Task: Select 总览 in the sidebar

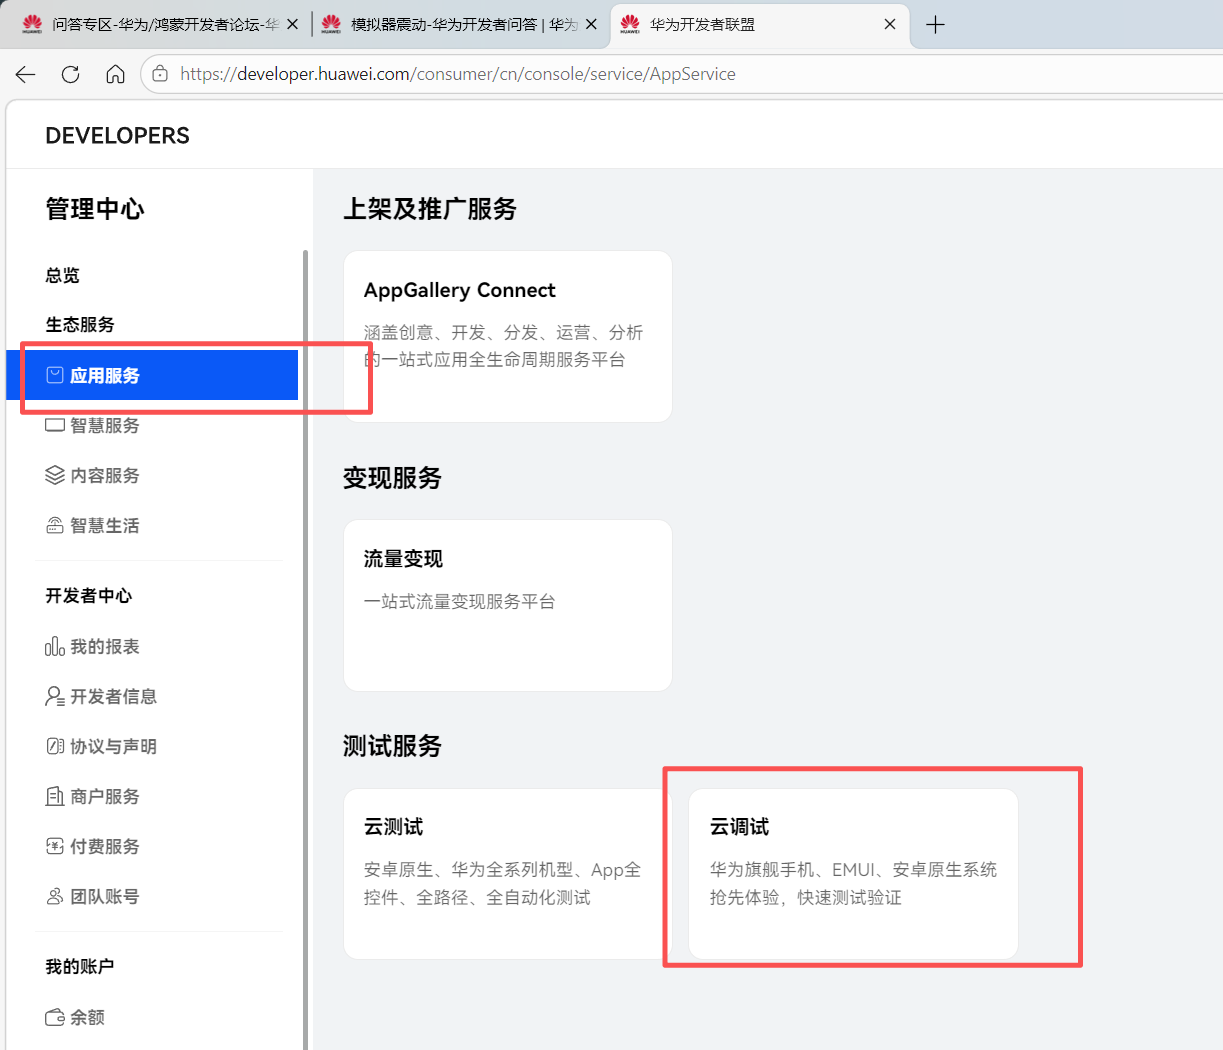Action: [x=62, y=275]
